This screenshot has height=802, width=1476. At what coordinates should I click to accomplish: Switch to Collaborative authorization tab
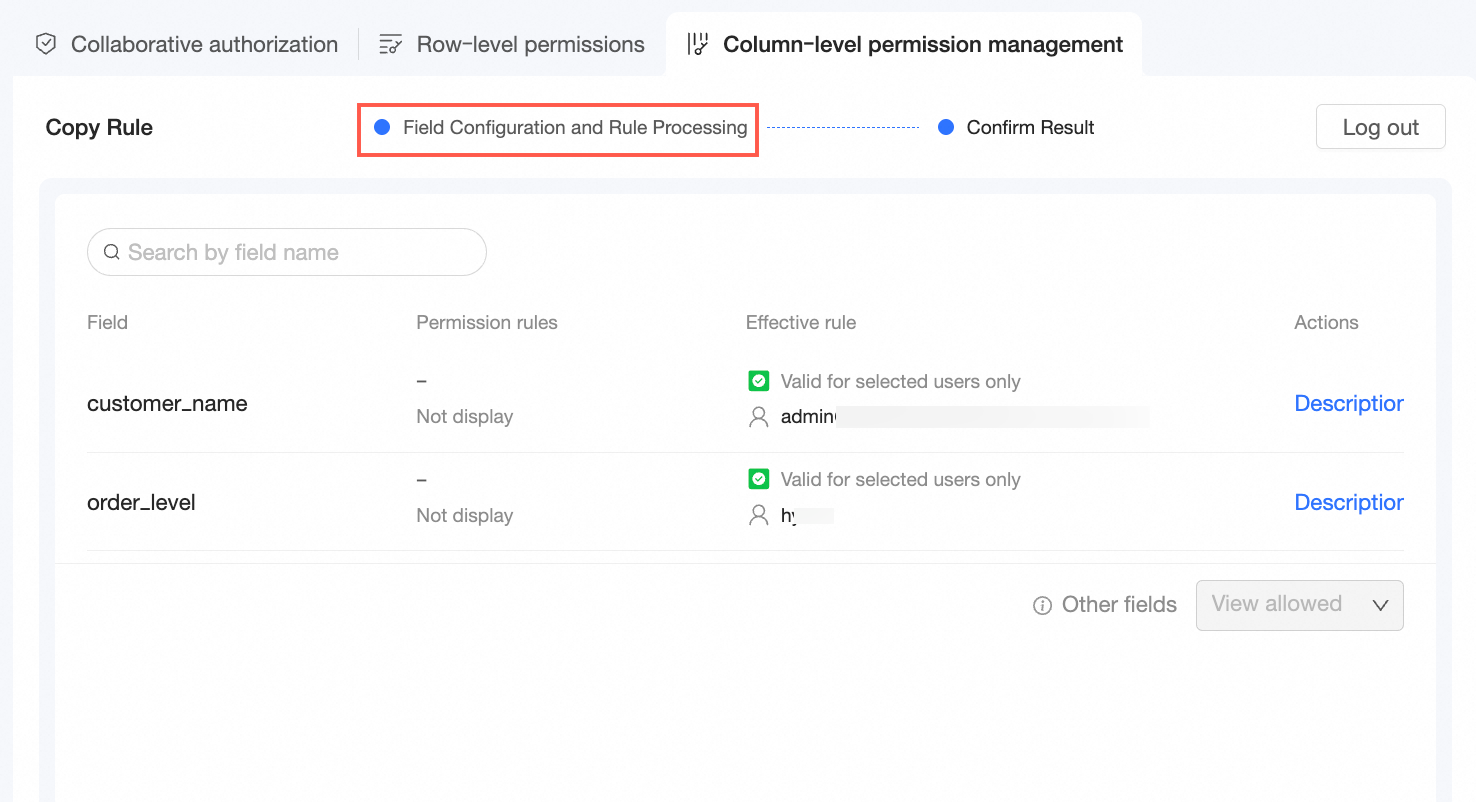click(x=204, y=45)
